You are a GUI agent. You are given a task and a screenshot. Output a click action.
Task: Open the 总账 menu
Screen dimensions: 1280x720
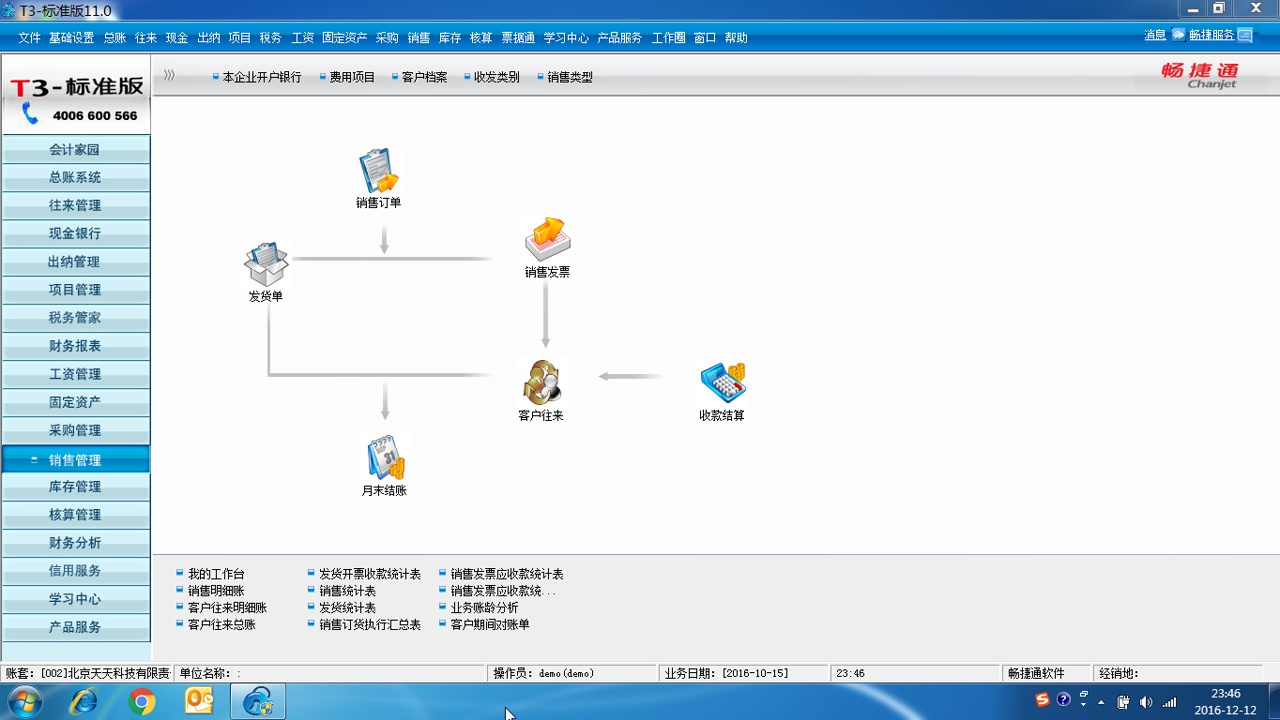point(115,37)
